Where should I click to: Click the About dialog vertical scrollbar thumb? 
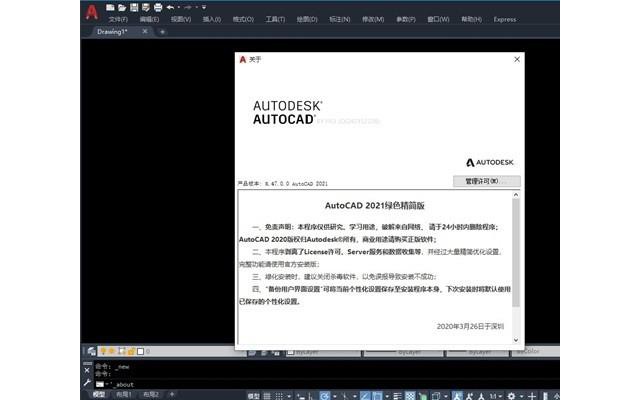click(516, 252)
